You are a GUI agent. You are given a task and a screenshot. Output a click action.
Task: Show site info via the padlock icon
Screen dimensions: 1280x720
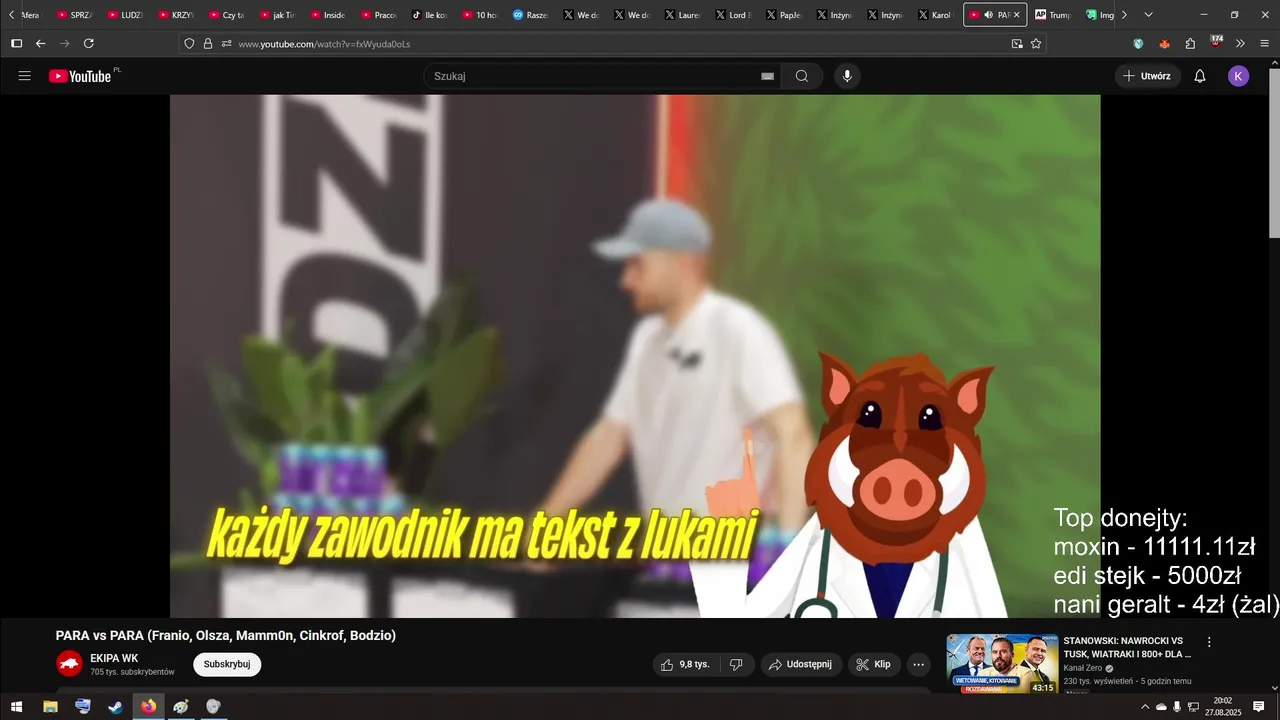click(x=208, y=43)
